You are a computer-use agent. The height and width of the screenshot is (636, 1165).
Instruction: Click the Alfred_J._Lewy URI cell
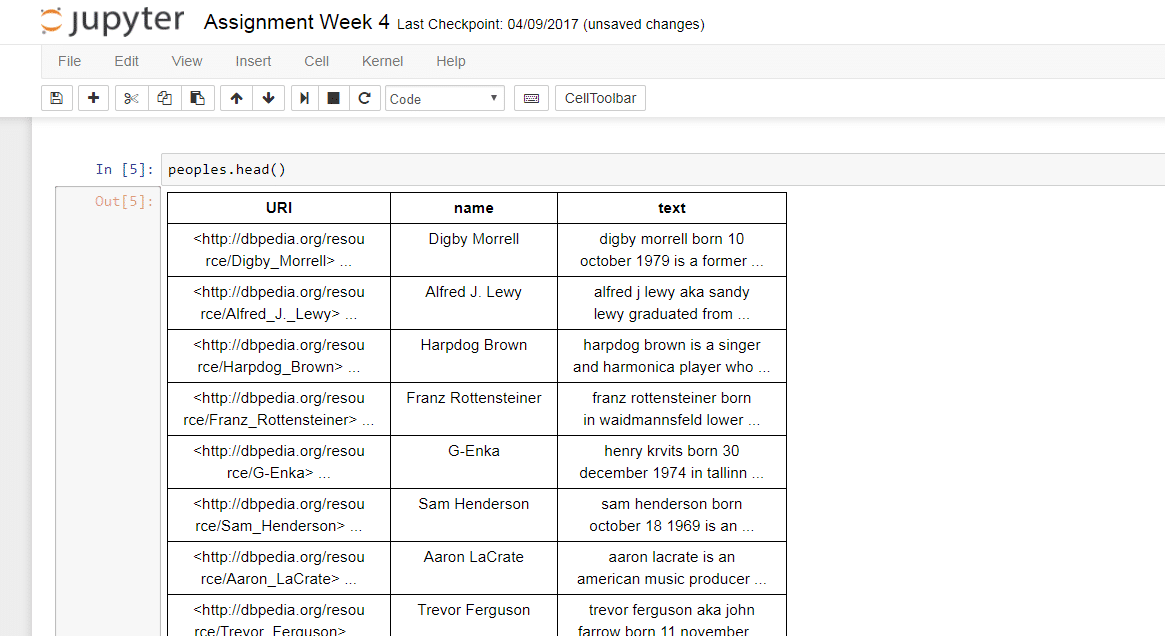(x=279, y=302)
